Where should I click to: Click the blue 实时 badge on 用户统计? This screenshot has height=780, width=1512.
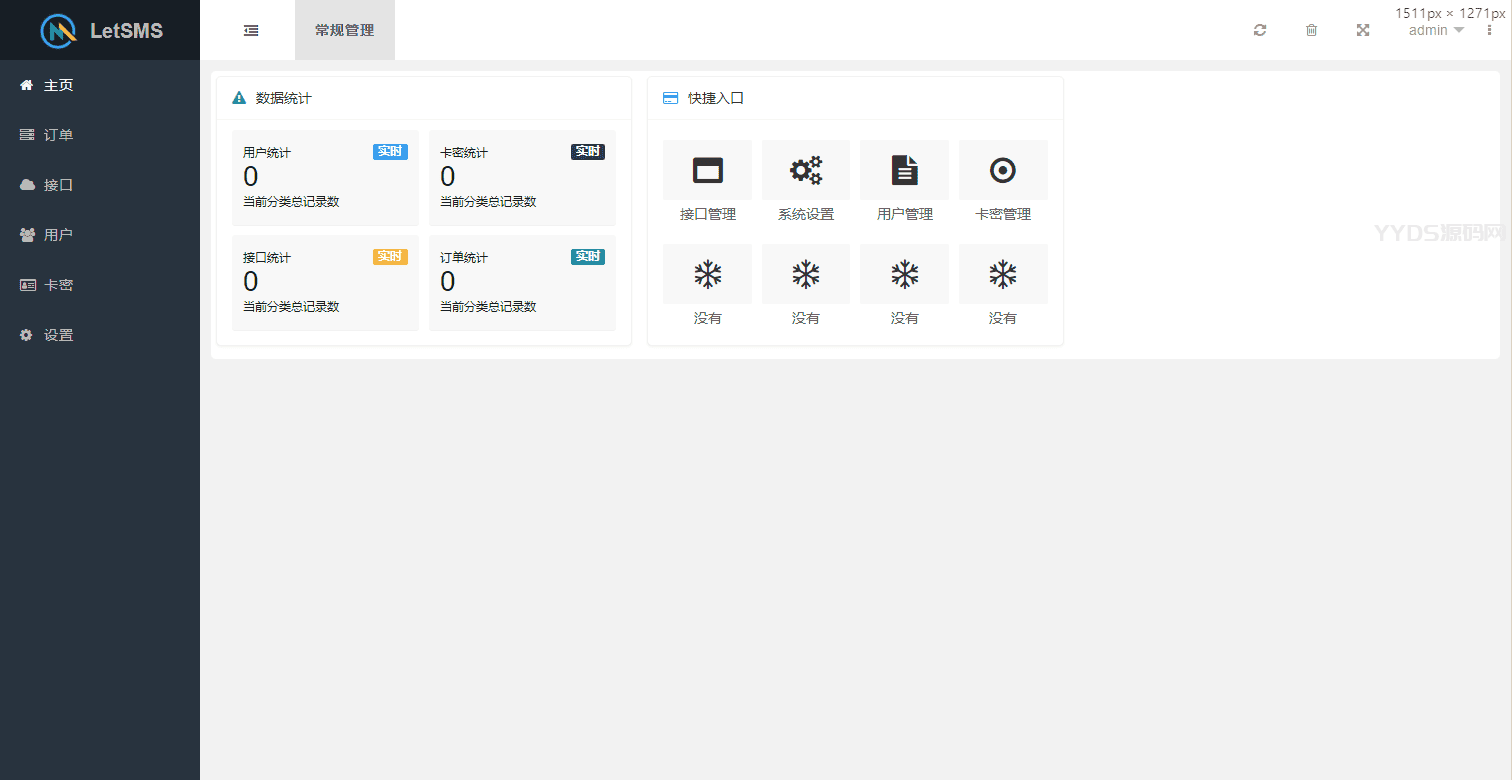(390, 152)
